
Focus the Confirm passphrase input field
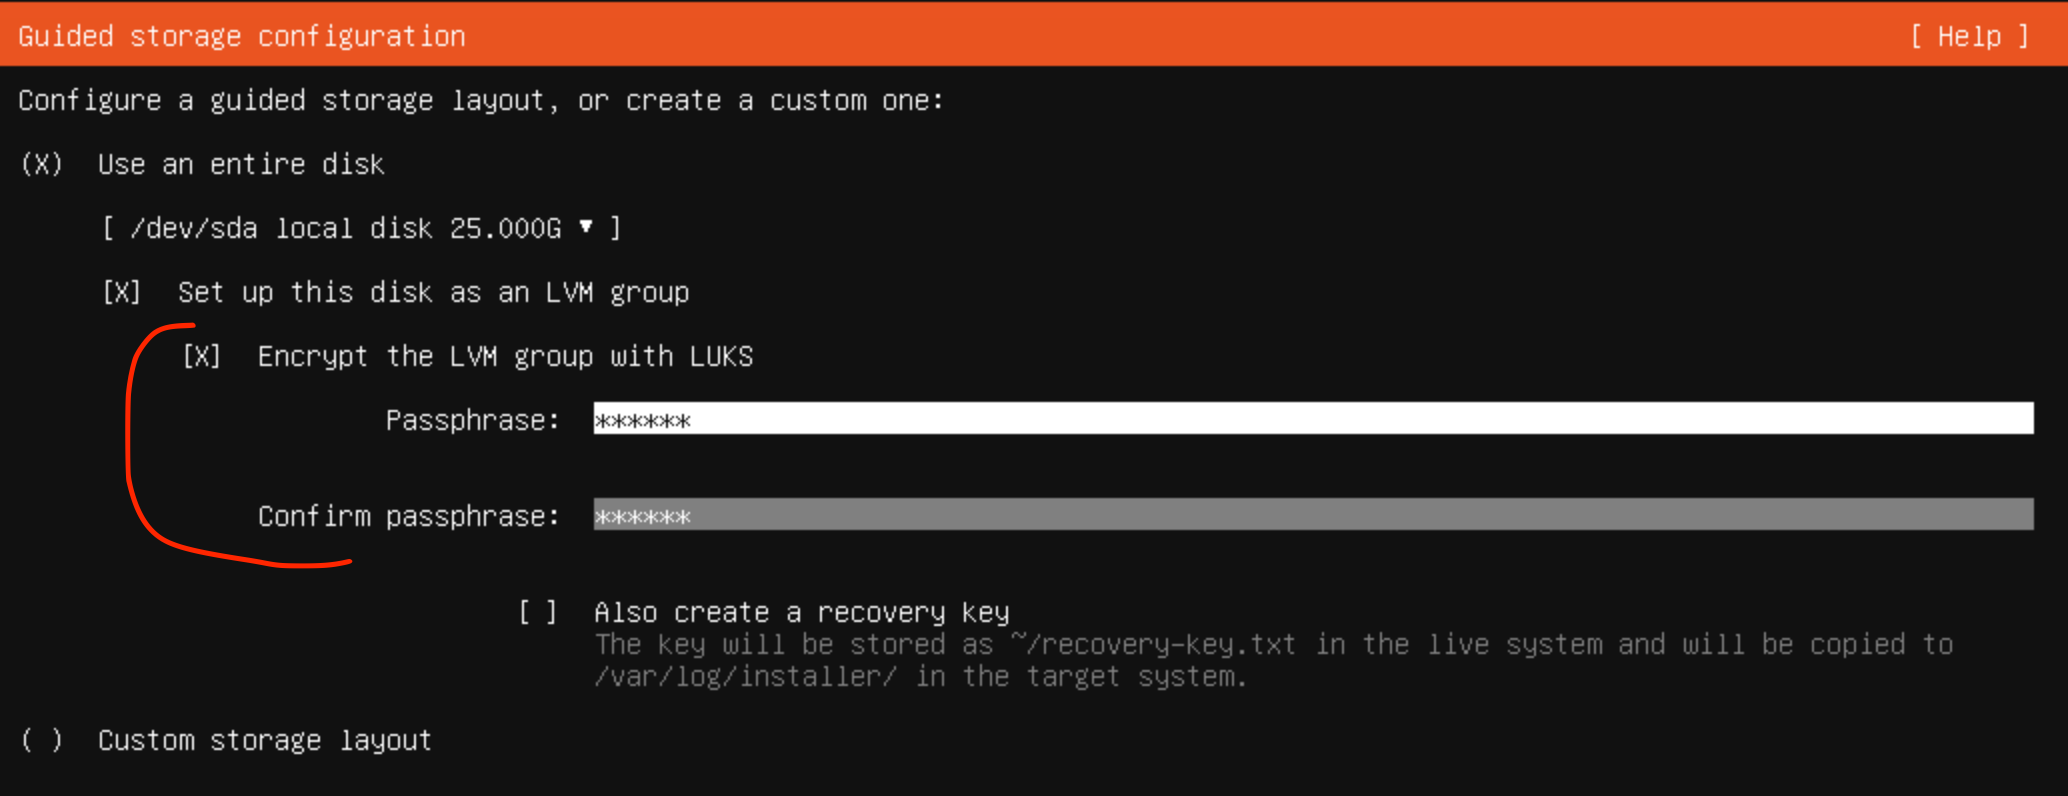(1312, 515)
